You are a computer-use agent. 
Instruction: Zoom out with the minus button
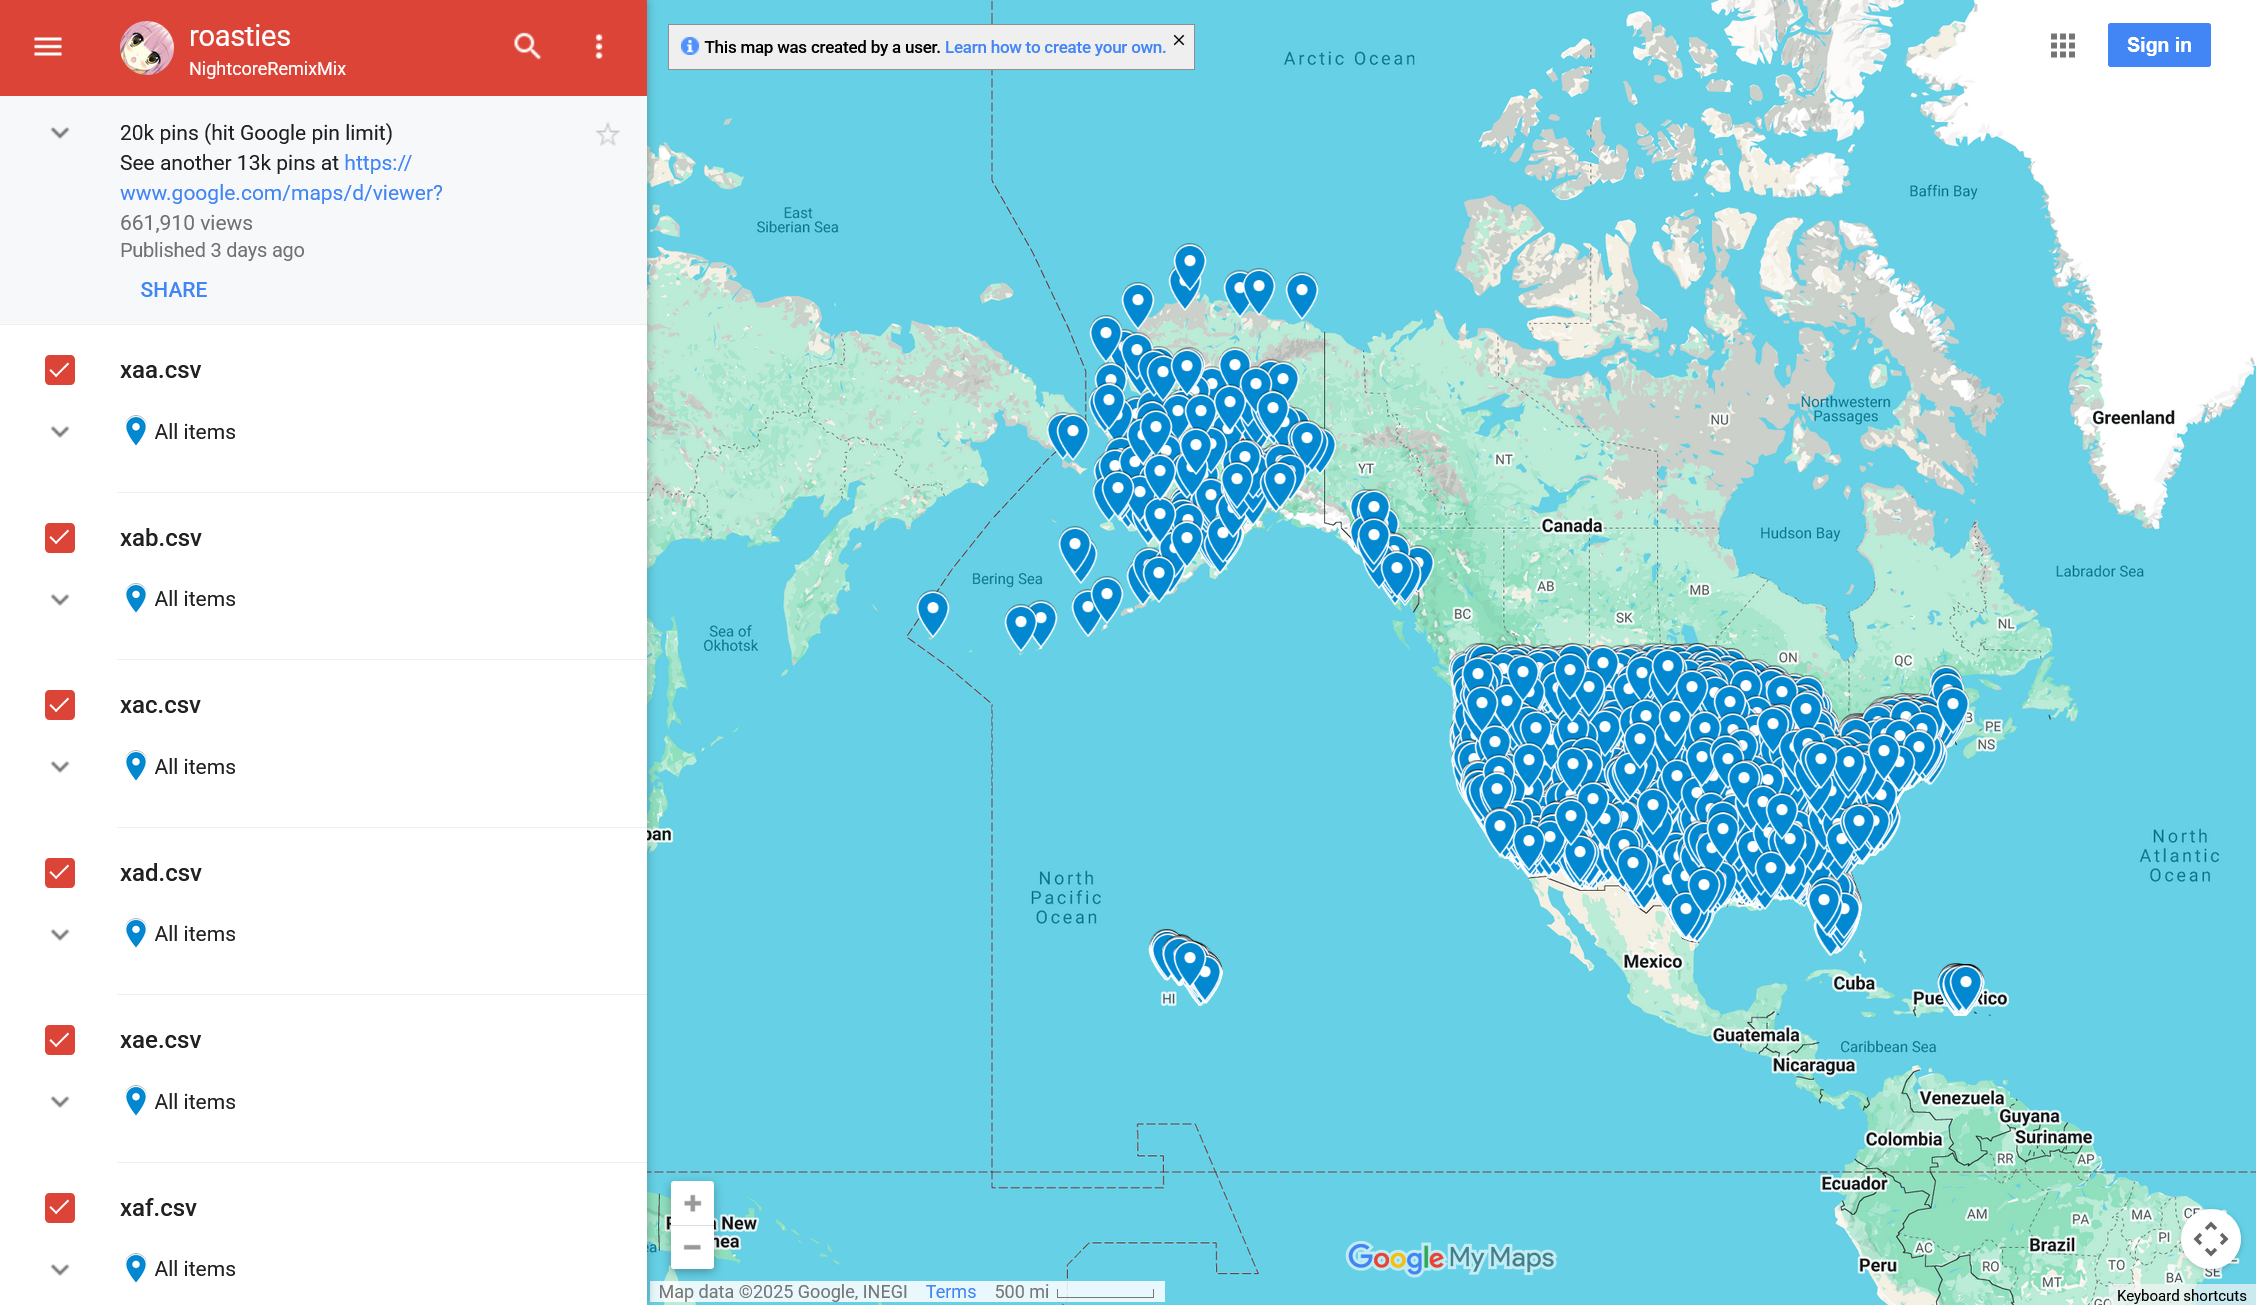click(x=692, y=1247)
